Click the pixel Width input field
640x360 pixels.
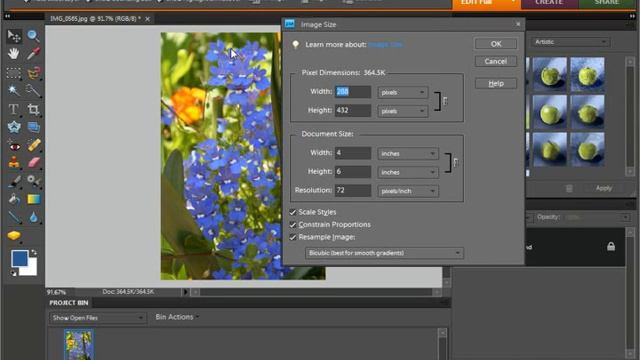point(353,92)
